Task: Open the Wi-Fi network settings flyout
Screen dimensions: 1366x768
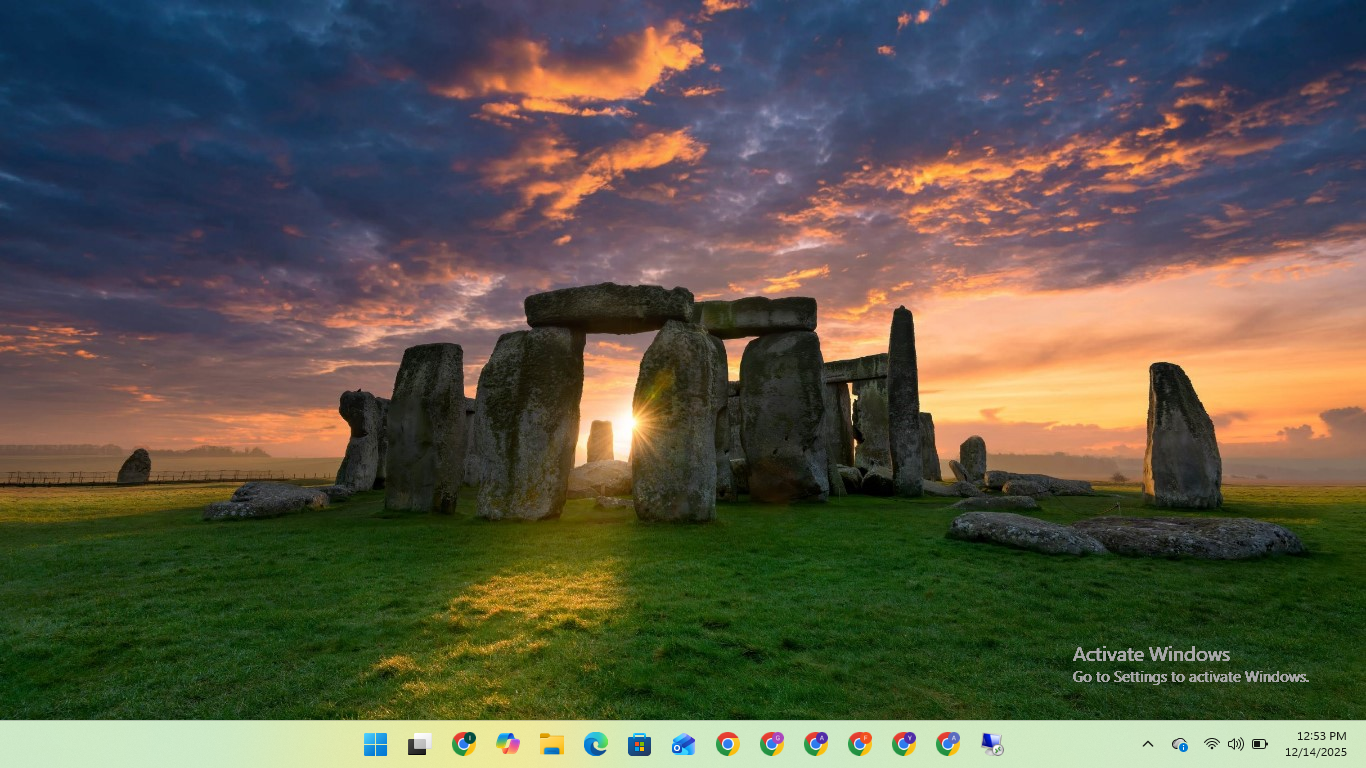Action: (1211, 744)
